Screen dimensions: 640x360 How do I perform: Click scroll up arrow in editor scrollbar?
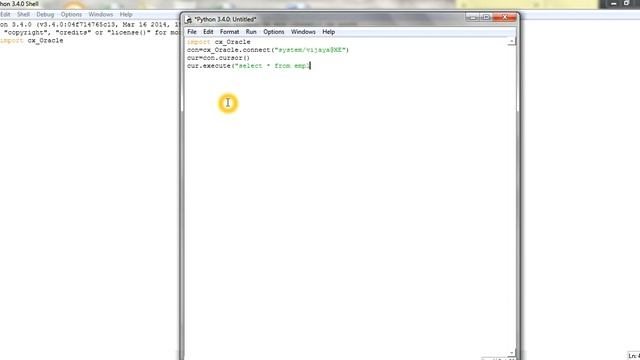(511, 41)
